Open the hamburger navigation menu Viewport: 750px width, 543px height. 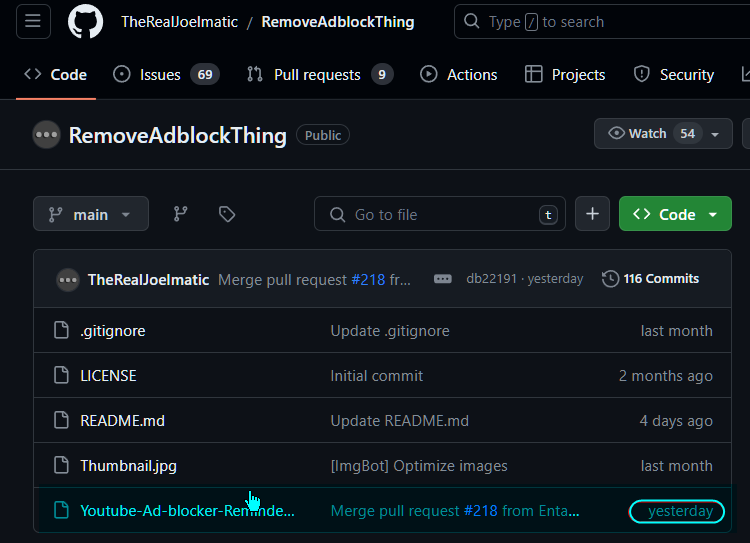click(x=33, y=22)
